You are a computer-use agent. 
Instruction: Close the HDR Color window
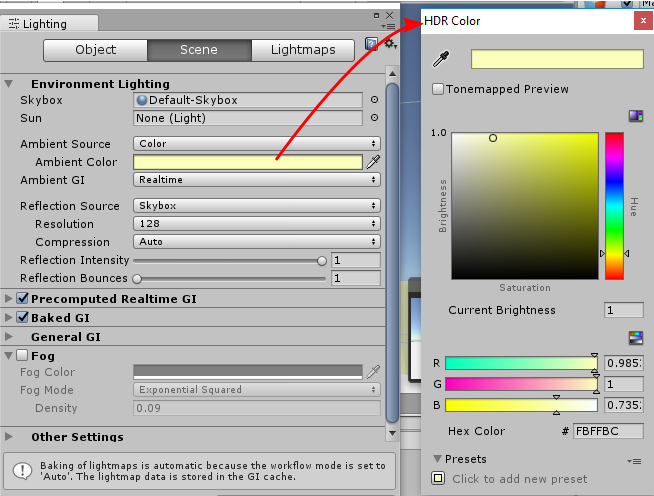643,20
